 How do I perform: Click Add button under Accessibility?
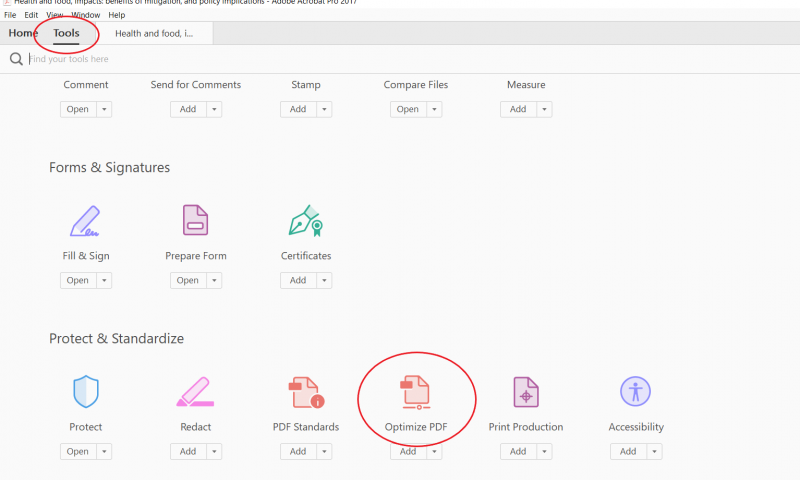click(x=629, y=451)
